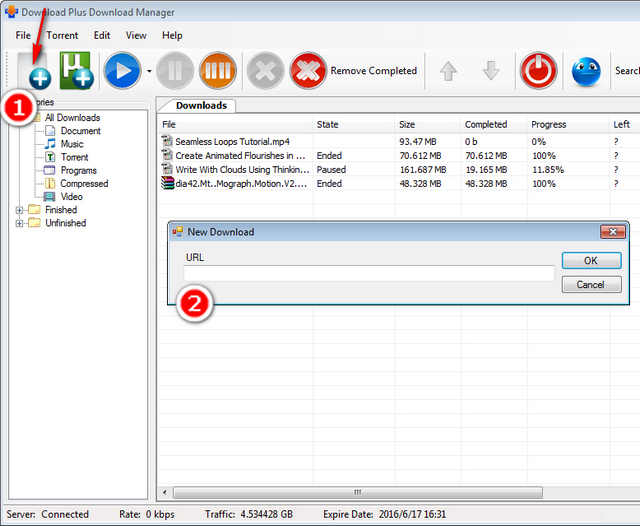Click the Compressed archive category icon
The height and width of the screenshot is (526, 640).
pyautogui.click(x=50, y=183)
